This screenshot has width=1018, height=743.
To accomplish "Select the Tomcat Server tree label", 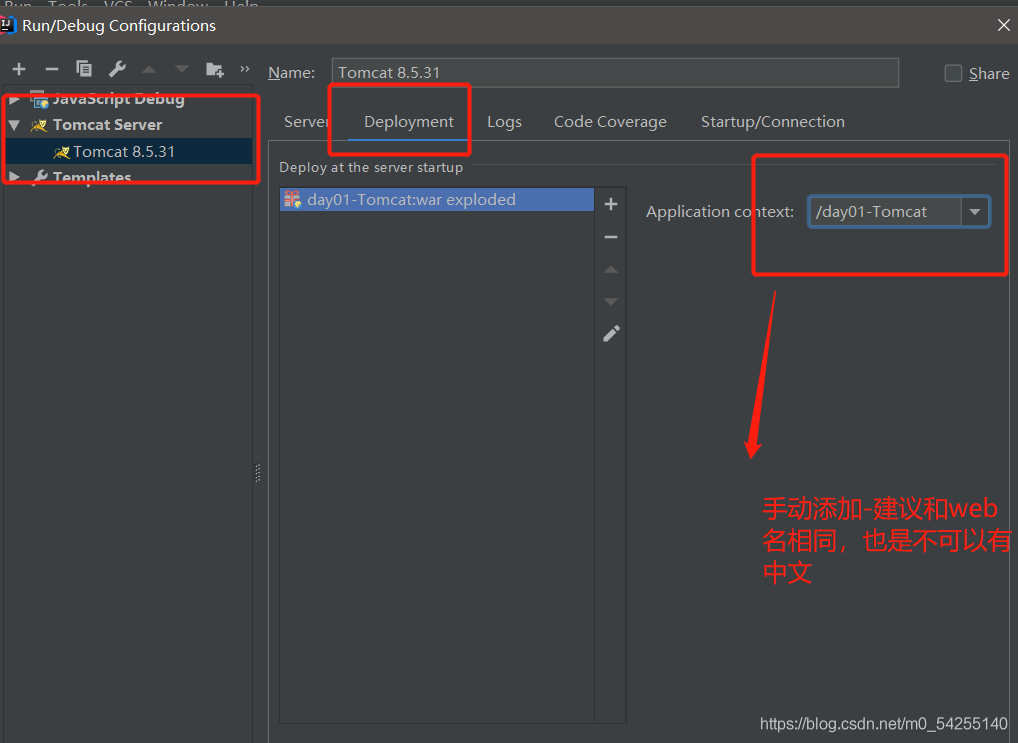I will [x=107, y=125].
